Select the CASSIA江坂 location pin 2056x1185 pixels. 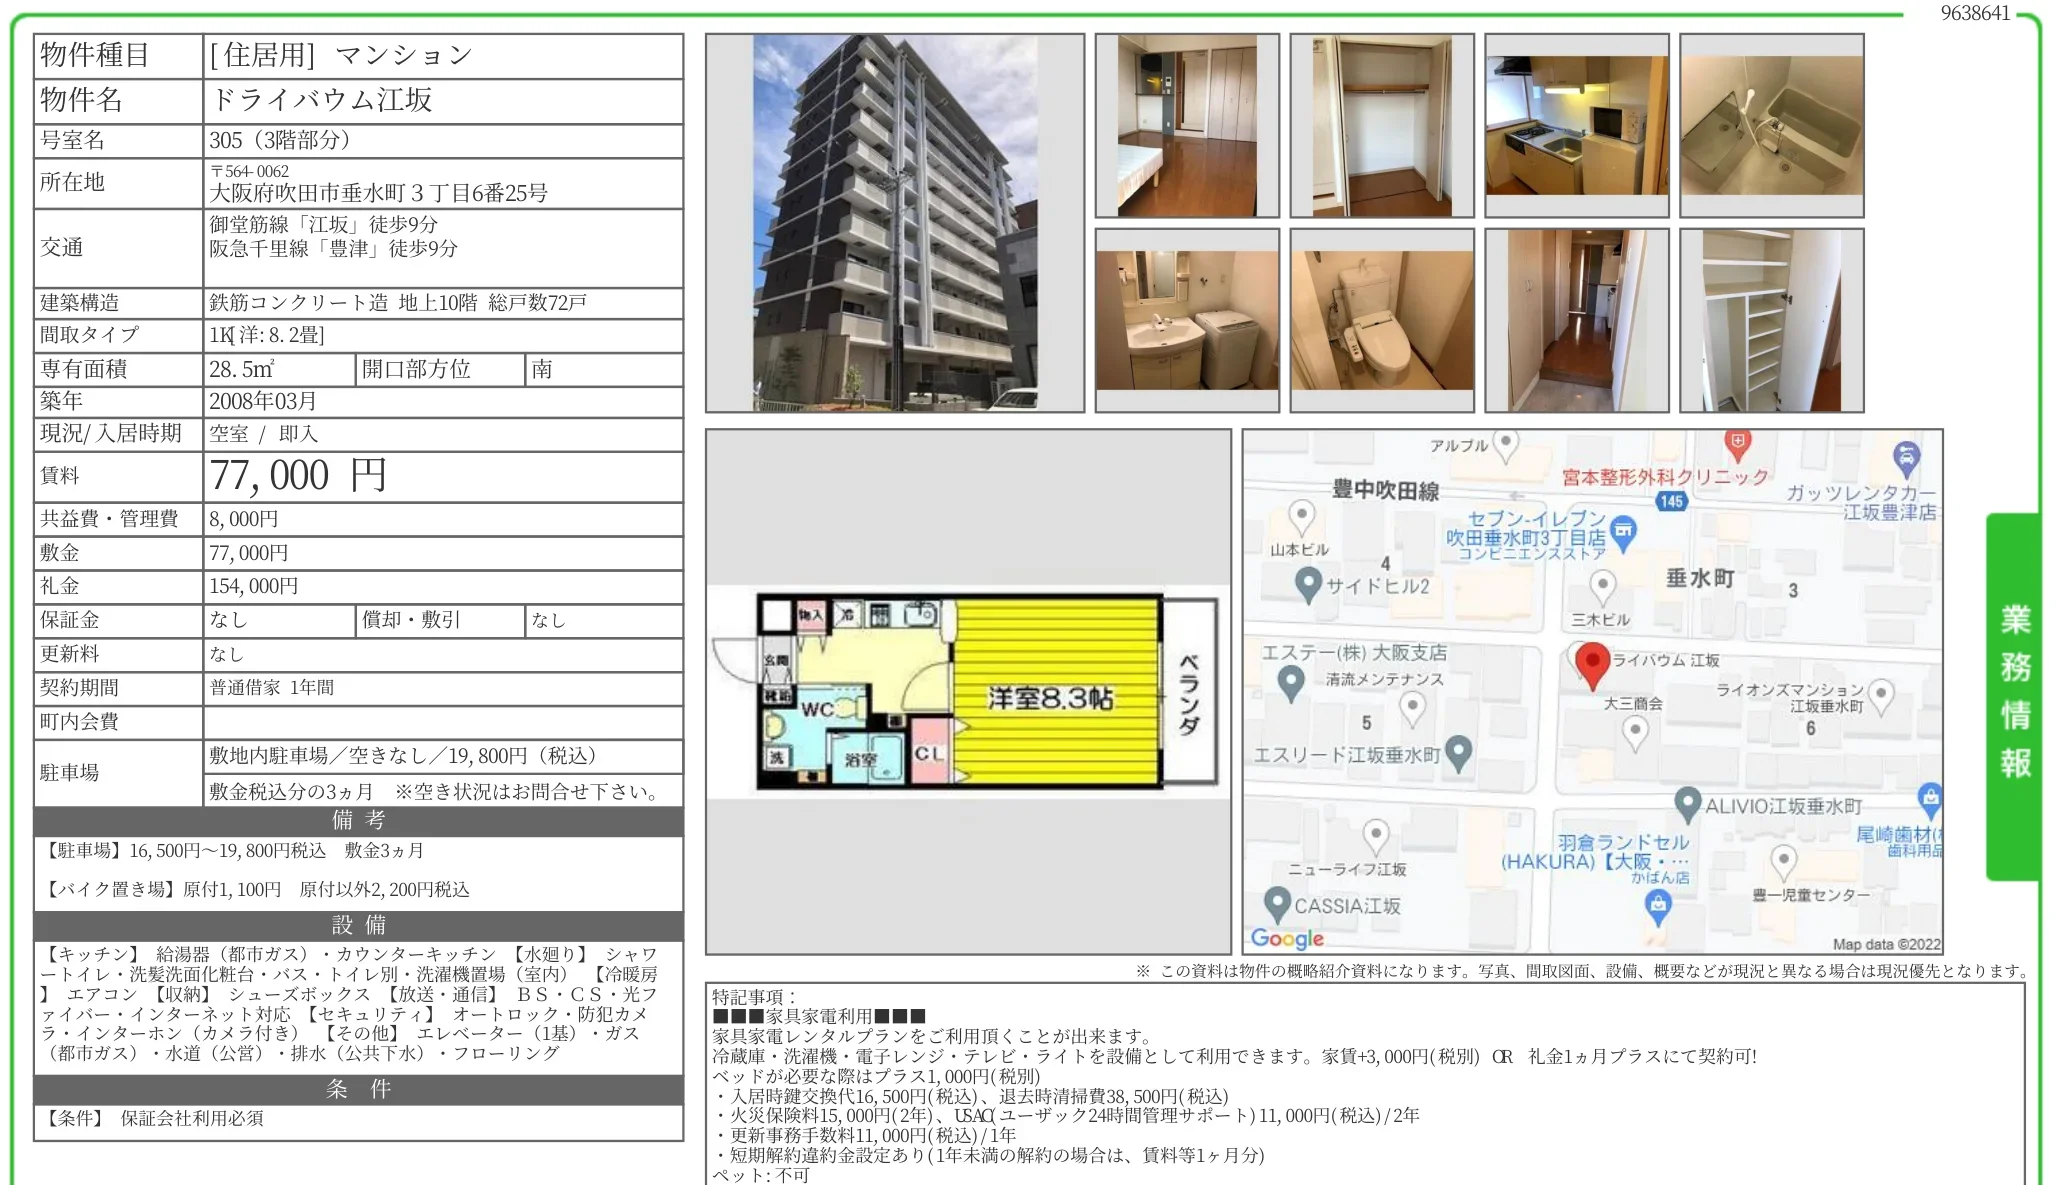[1277, 905]
